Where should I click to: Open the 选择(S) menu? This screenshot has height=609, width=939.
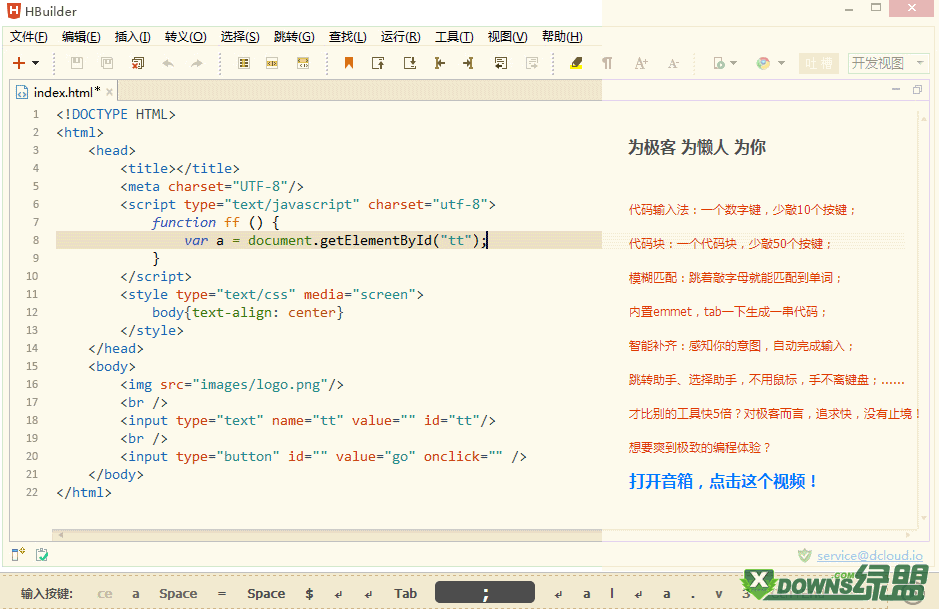point(240,37)
